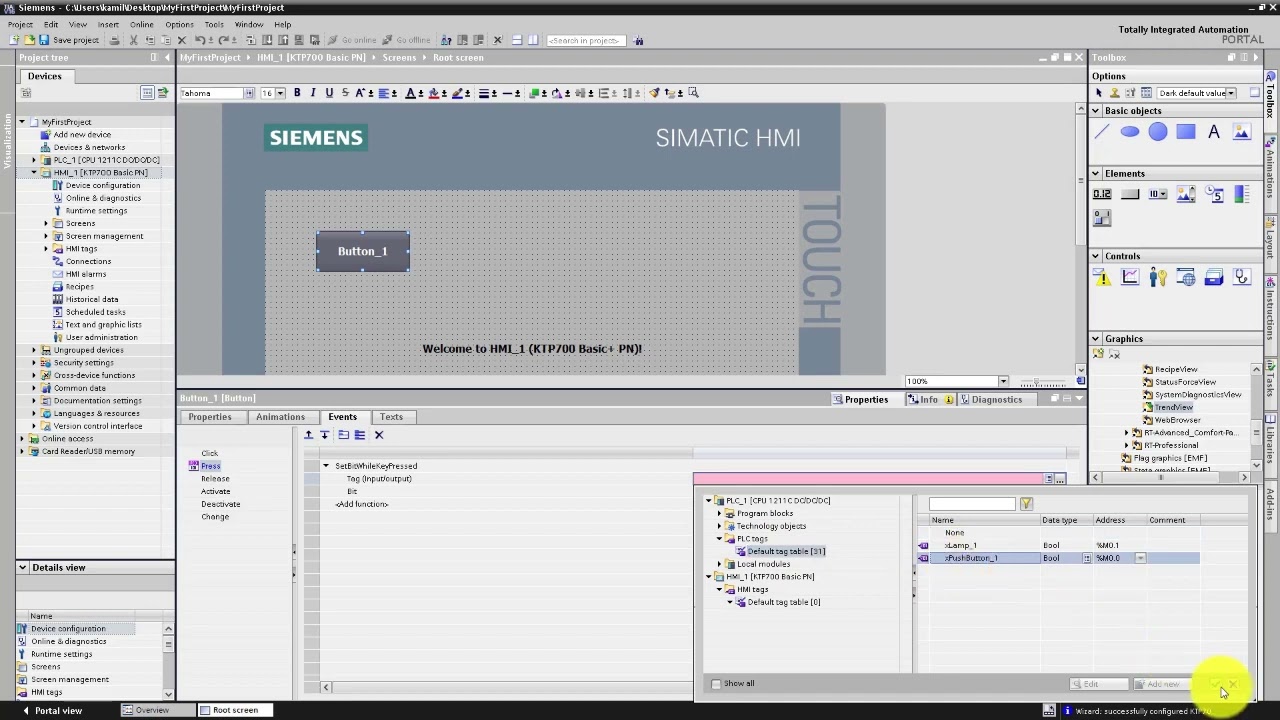Click Button_1 on the HMI screen

coord(362,251)
